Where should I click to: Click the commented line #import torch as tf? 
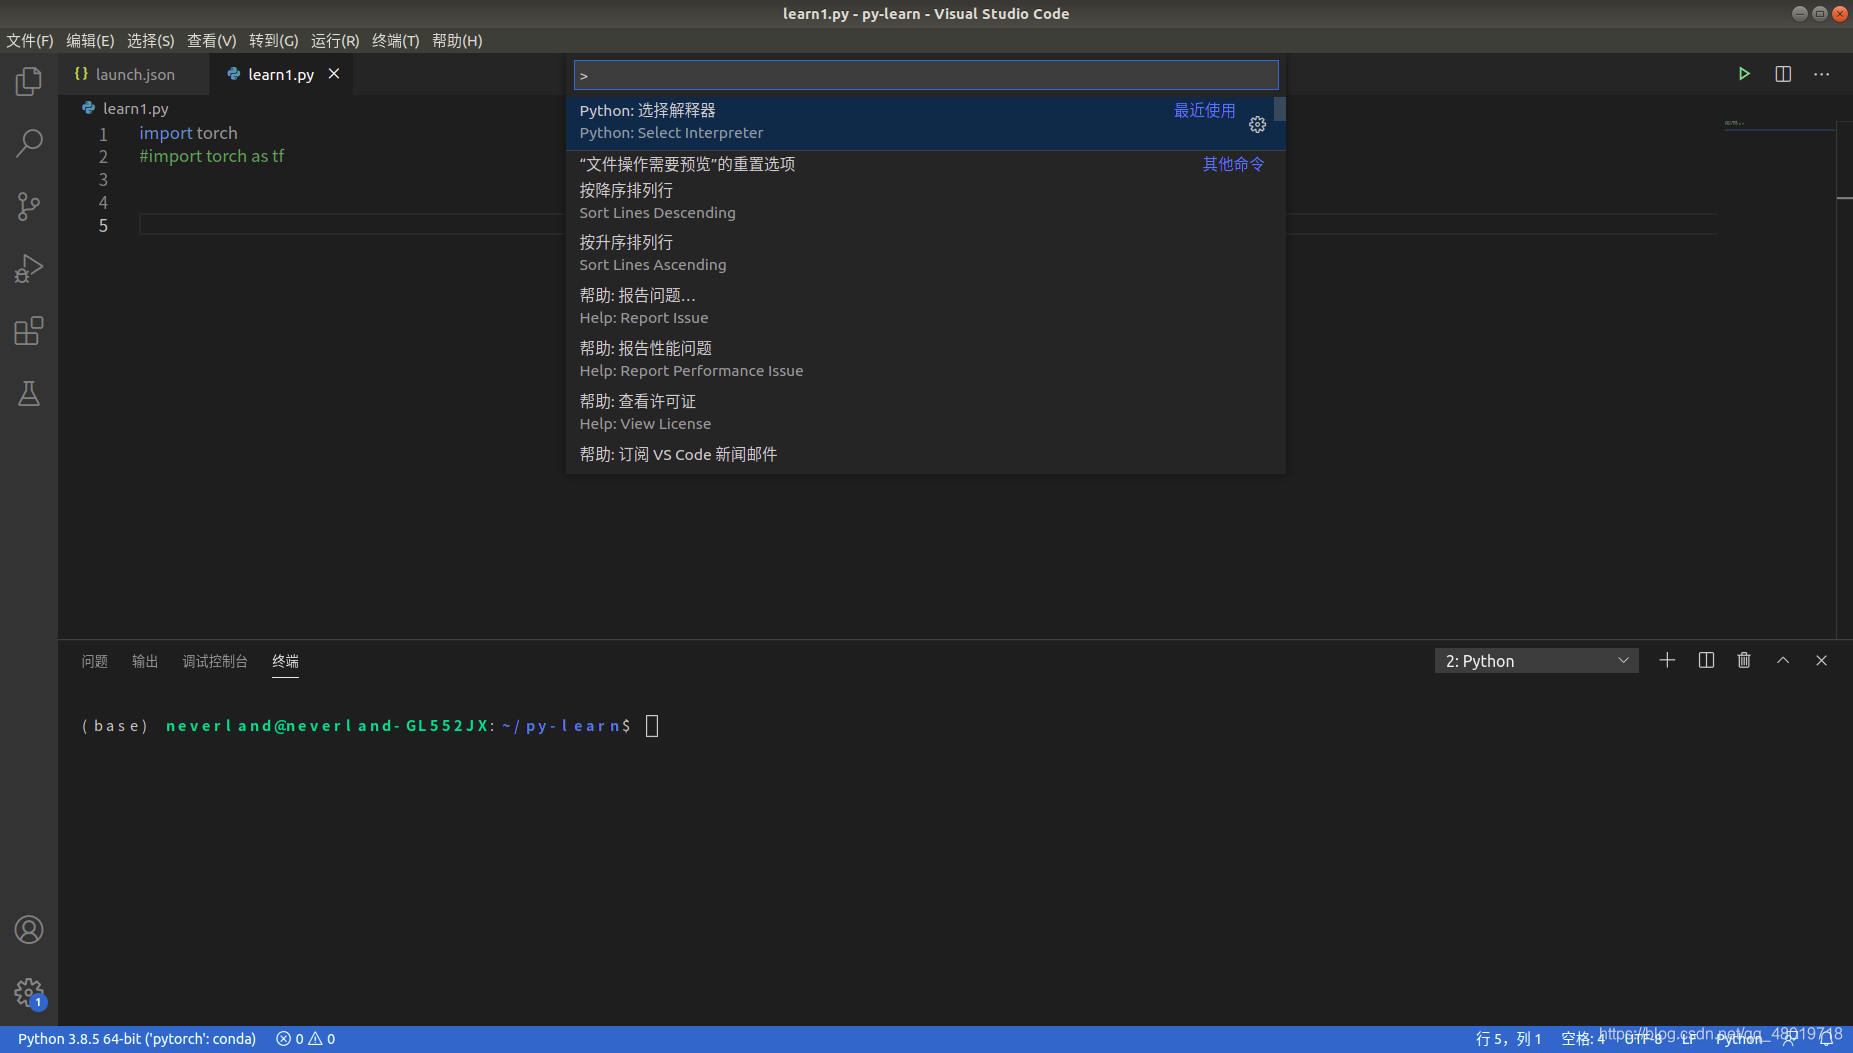pyautogui.click(x=211, y=156)
